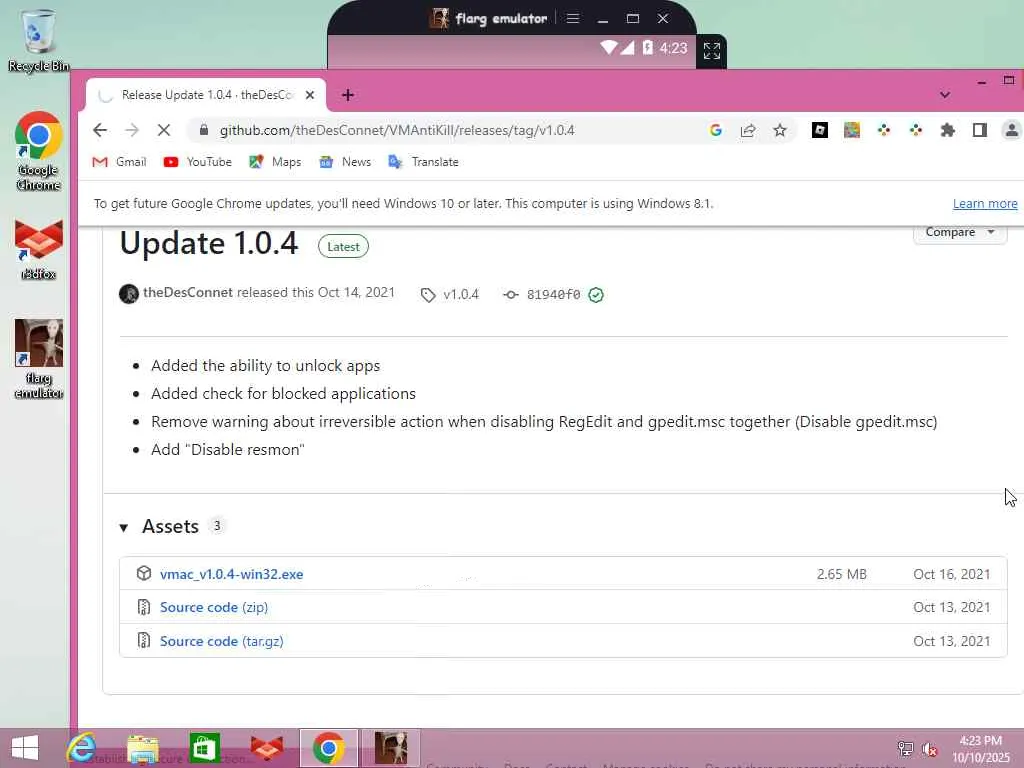Open Windows Store from taskbar

[x=204, y=748]
